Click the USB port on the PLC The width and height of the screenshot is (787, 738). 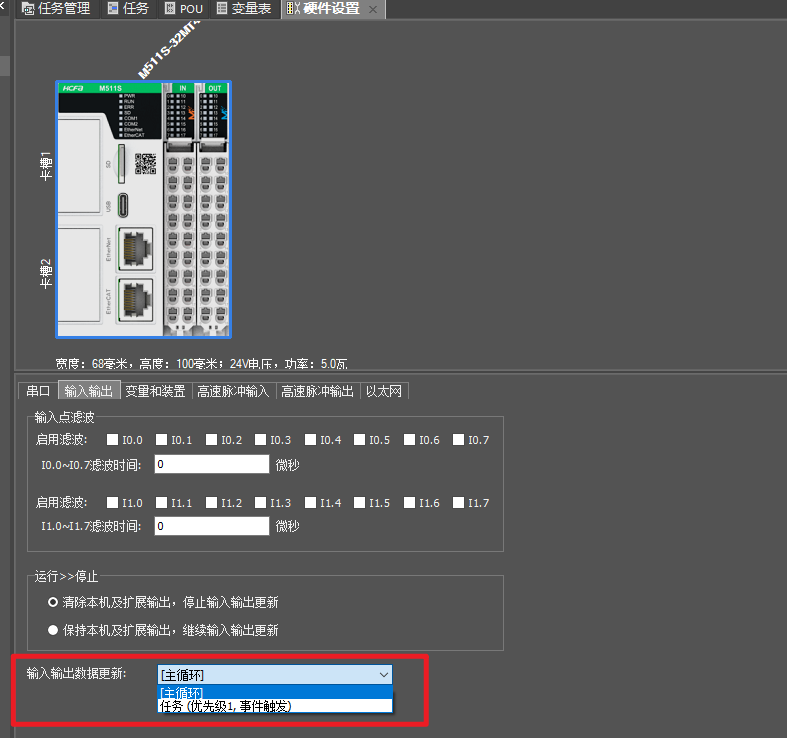(122, 205)
